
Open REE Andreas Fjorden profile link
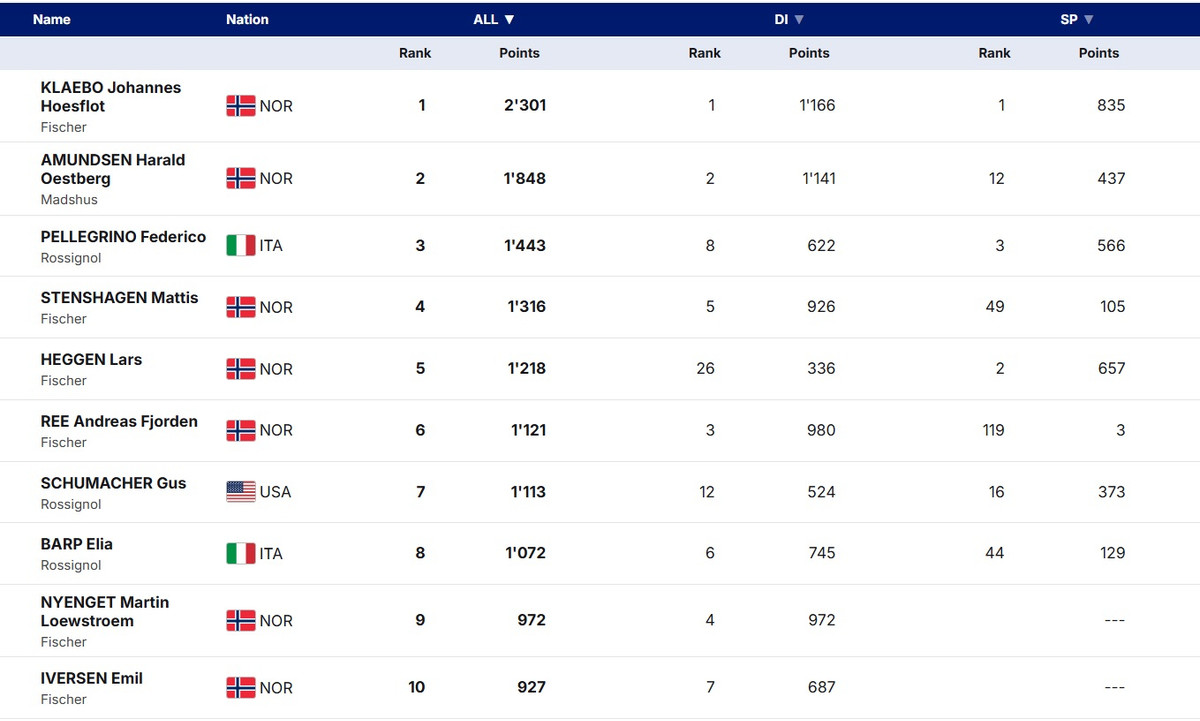click(119, 421)
